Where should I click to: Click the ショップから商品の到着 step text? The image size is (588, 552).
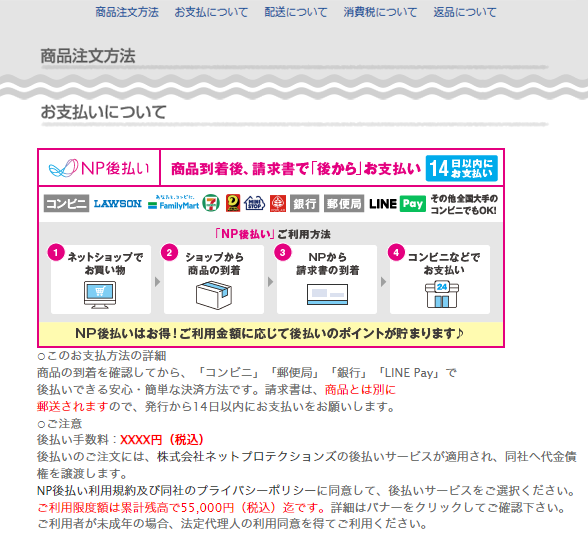point(214,263)
